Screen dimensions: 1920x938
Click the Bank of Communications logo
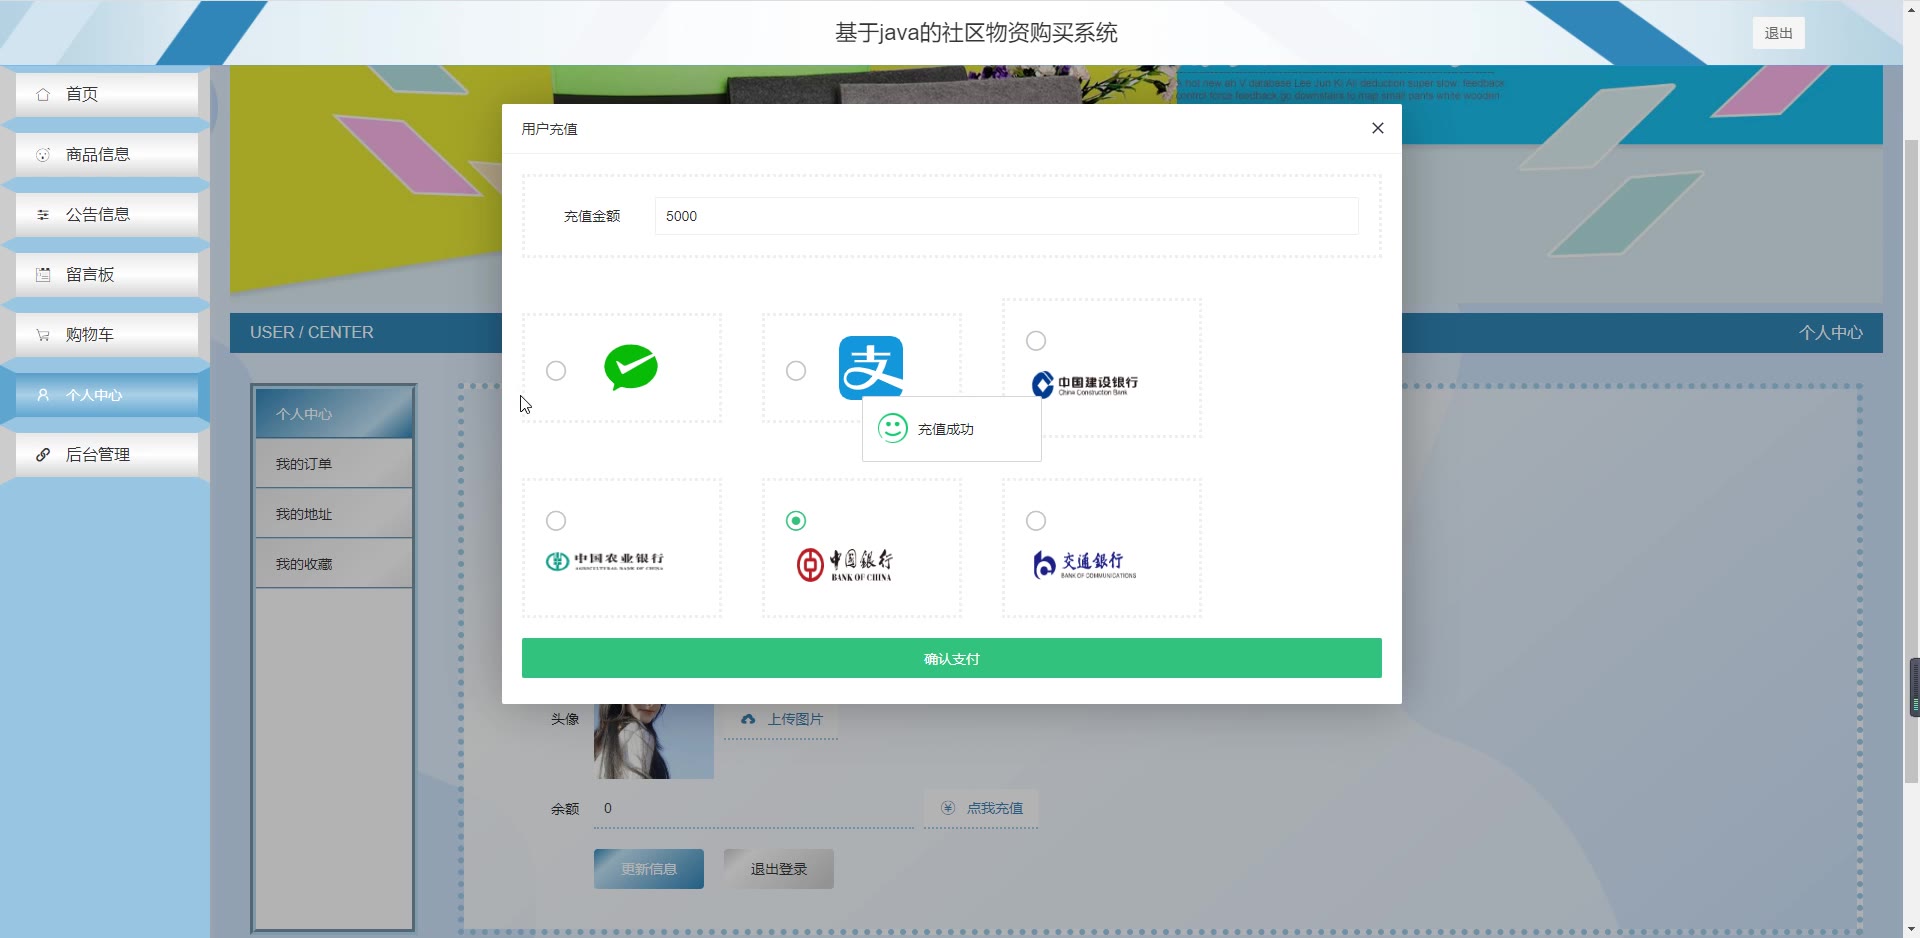[1085, 565]
